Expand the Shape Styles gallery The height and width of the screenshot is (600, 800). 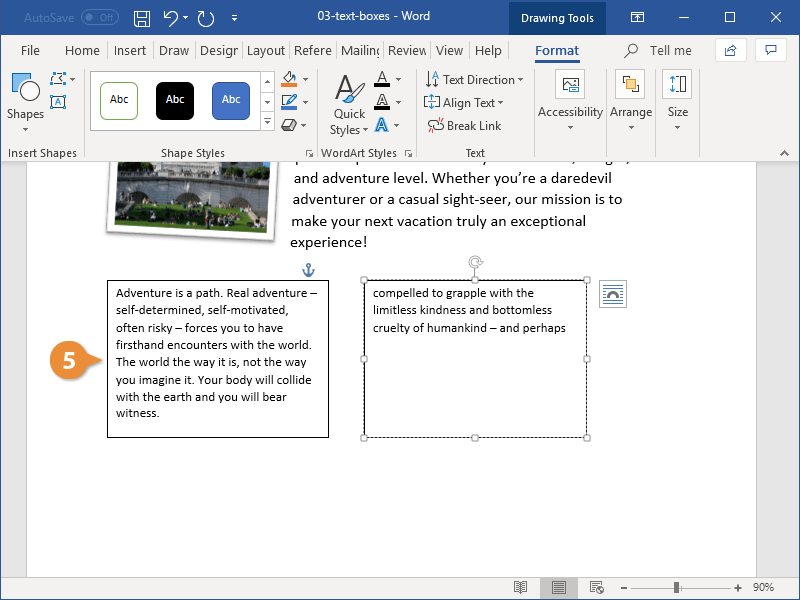pos(266,121)
